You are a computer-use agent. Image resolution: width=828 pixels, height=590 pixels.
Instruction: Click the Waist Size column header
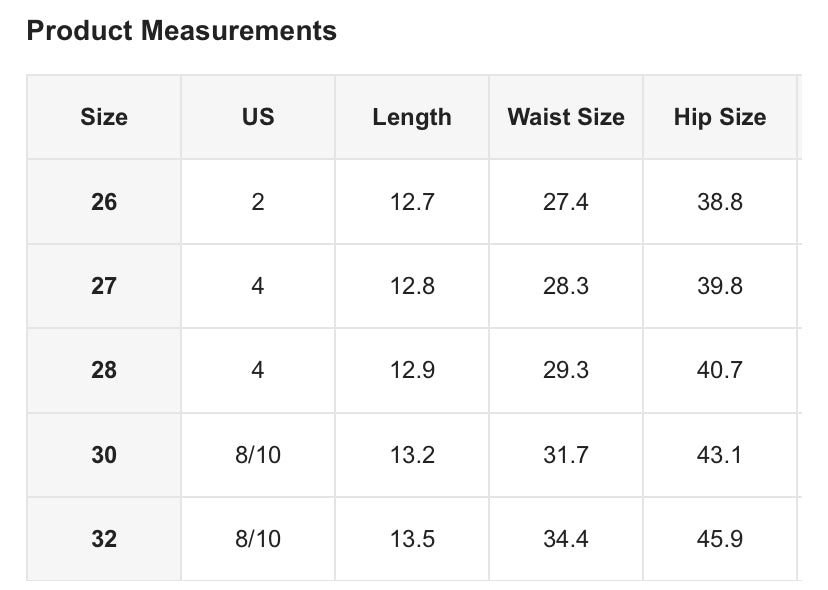click(566, 117)
